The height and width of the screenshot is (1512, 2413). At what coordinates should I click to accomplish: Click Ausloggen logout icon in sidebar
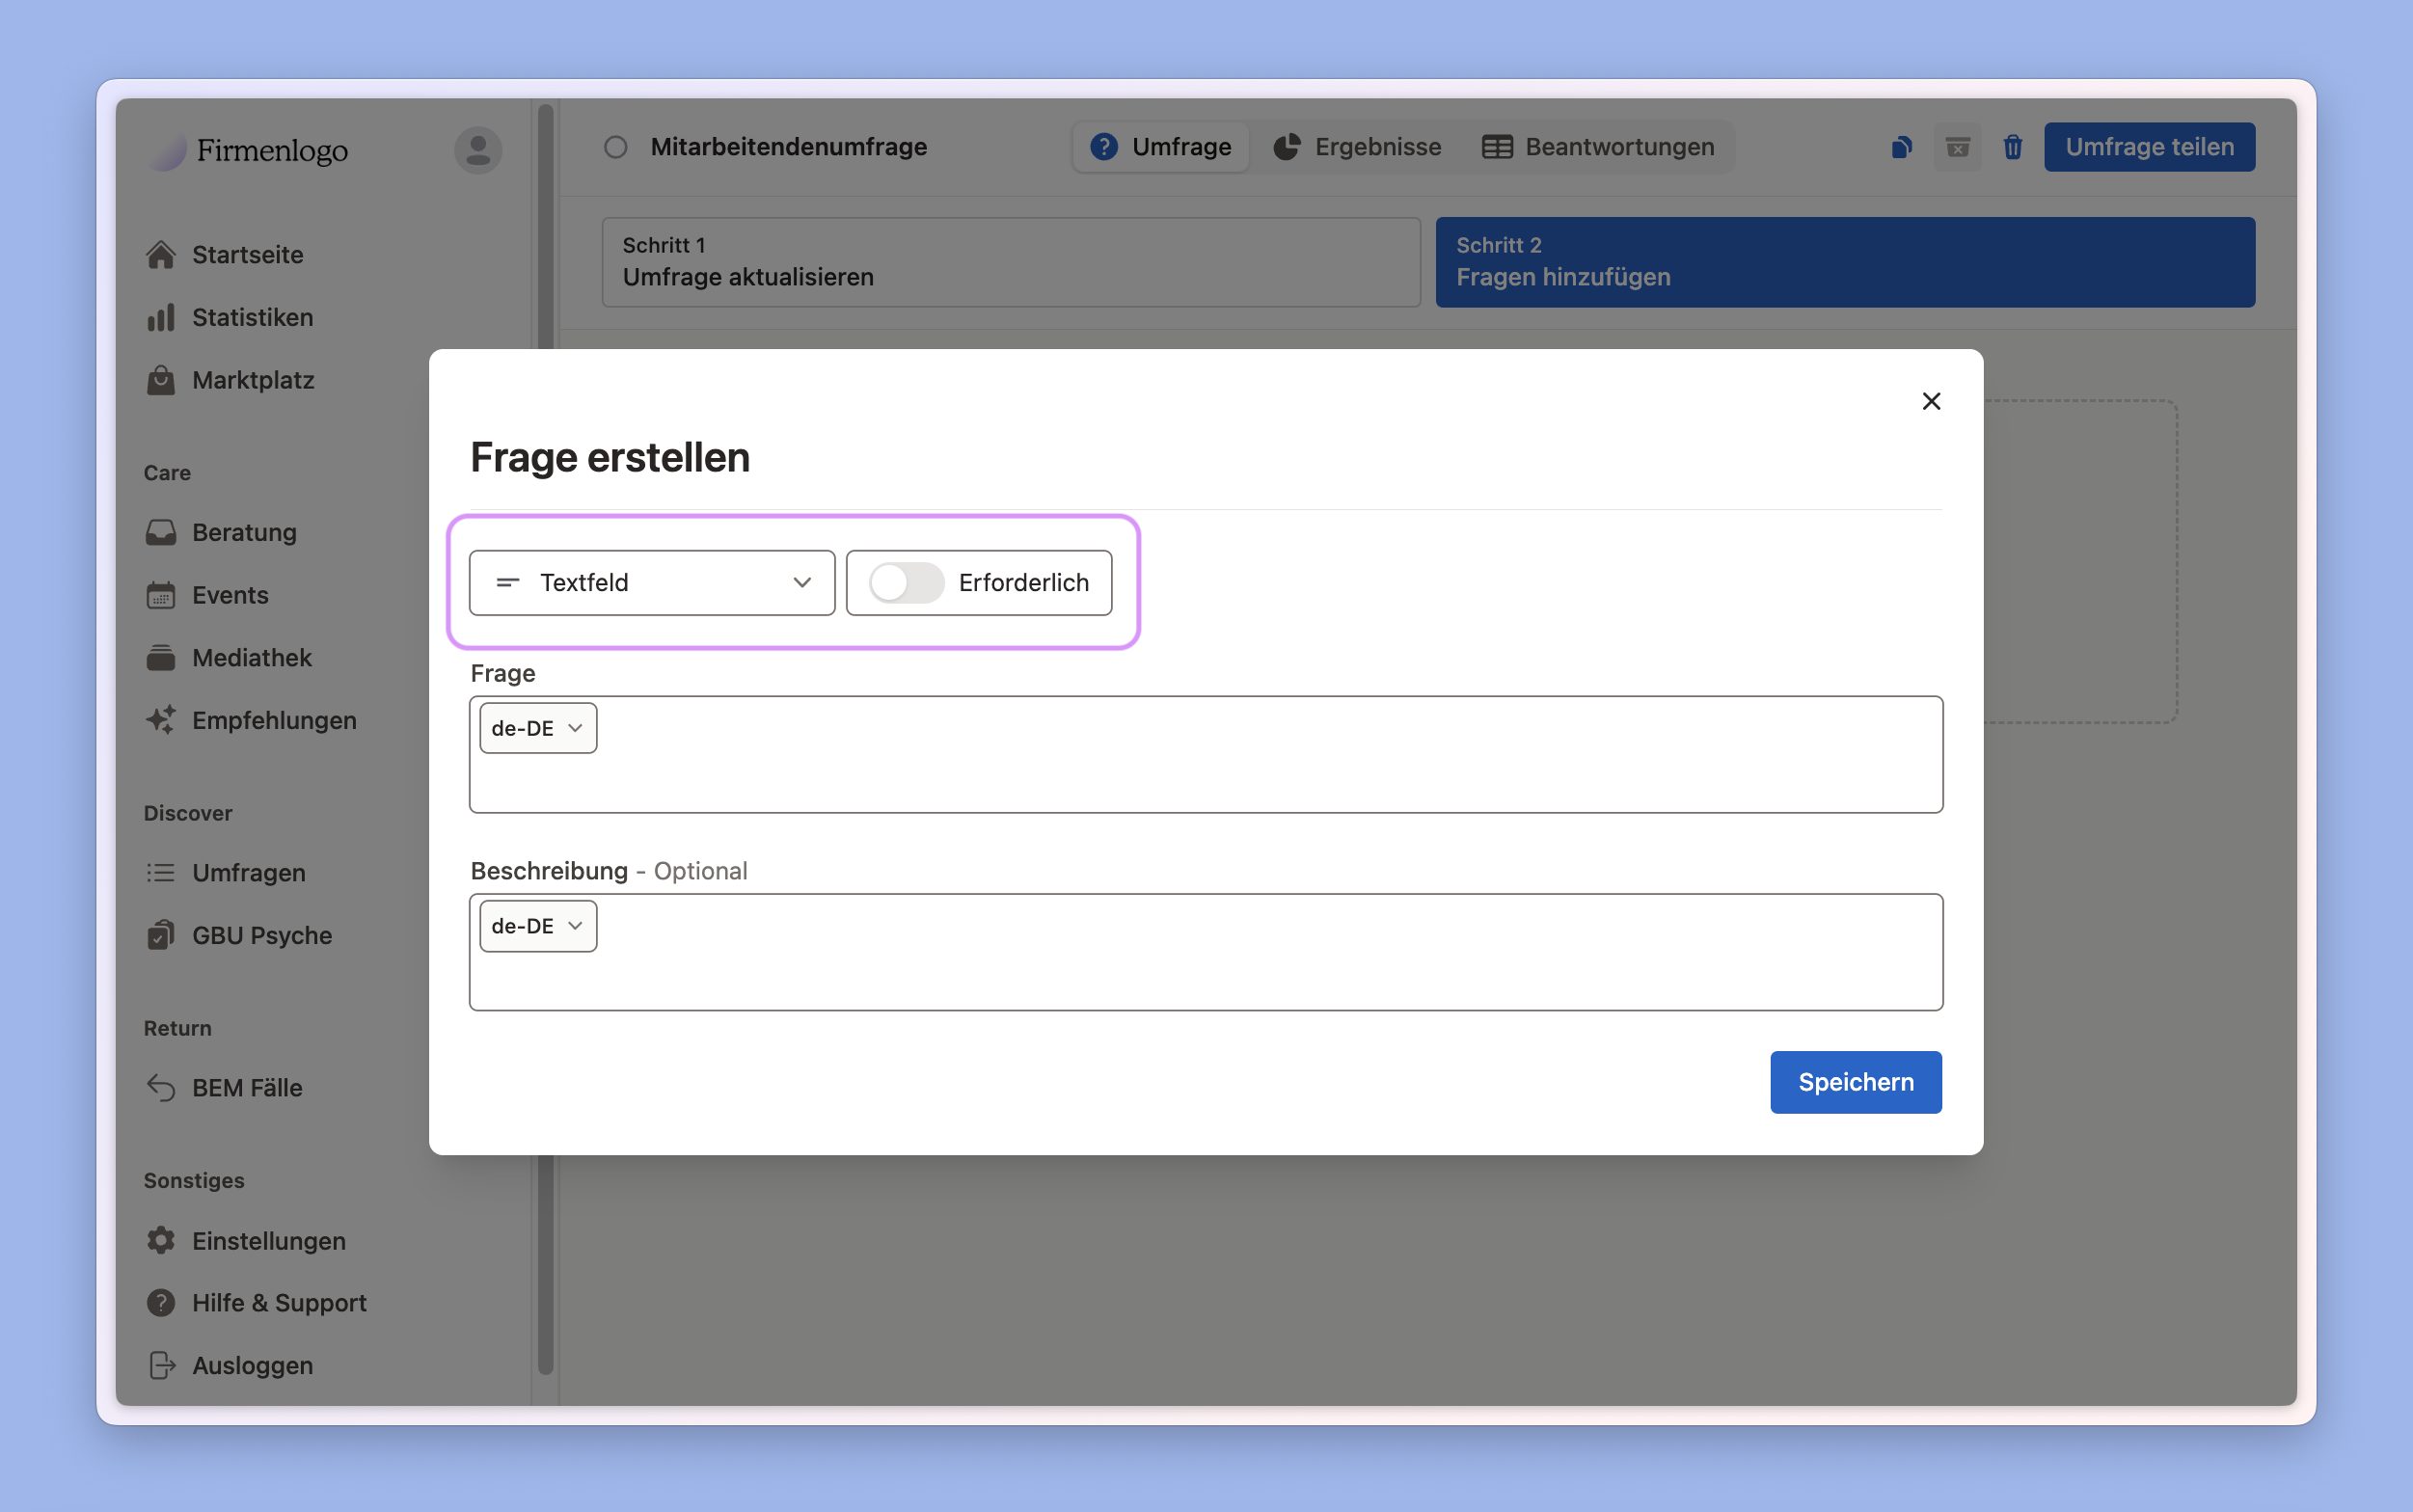click(x=162, y=1365)
